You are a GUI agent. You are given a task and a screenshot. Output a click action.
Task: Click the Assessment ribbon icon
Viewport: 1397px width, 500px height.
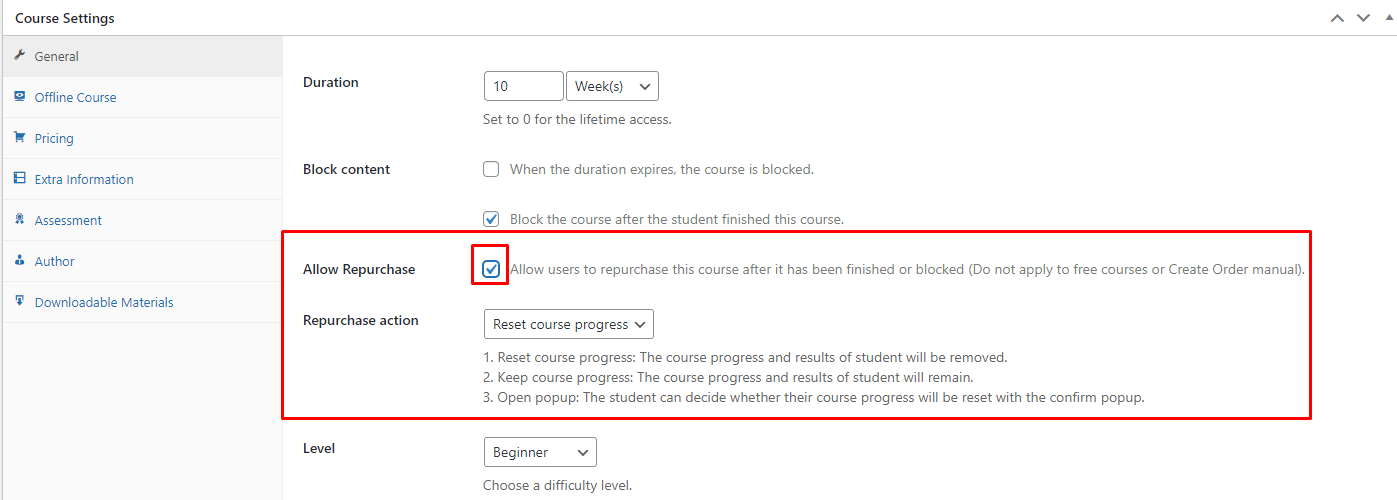coord(19,220)
